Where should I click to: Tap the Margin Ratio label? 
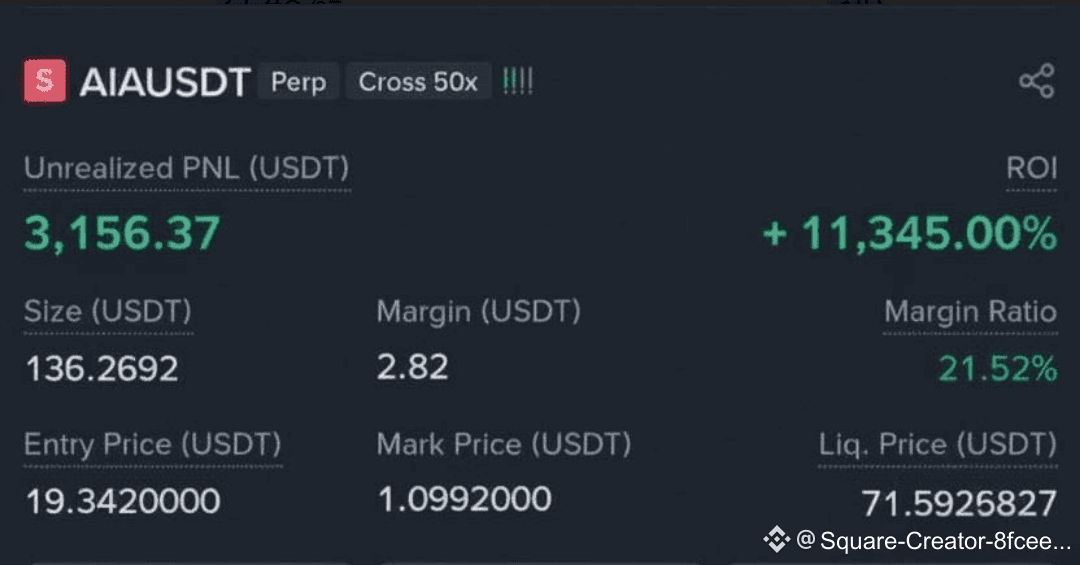point(970,311)
